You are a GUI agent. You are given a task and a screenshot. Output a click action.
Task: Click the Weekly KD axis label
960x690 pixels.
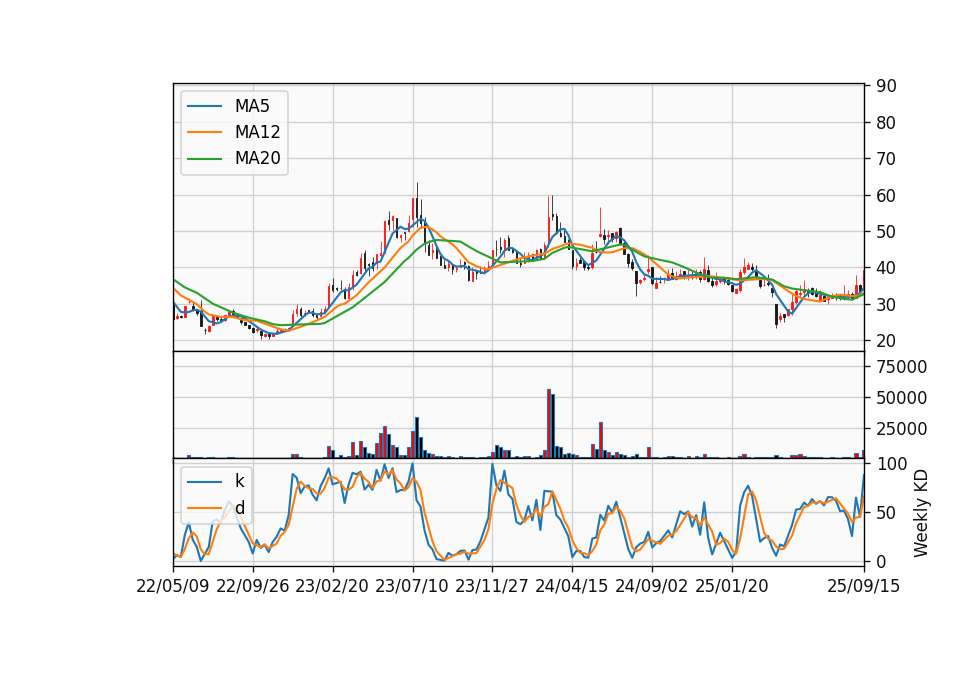tap(920, 513)
